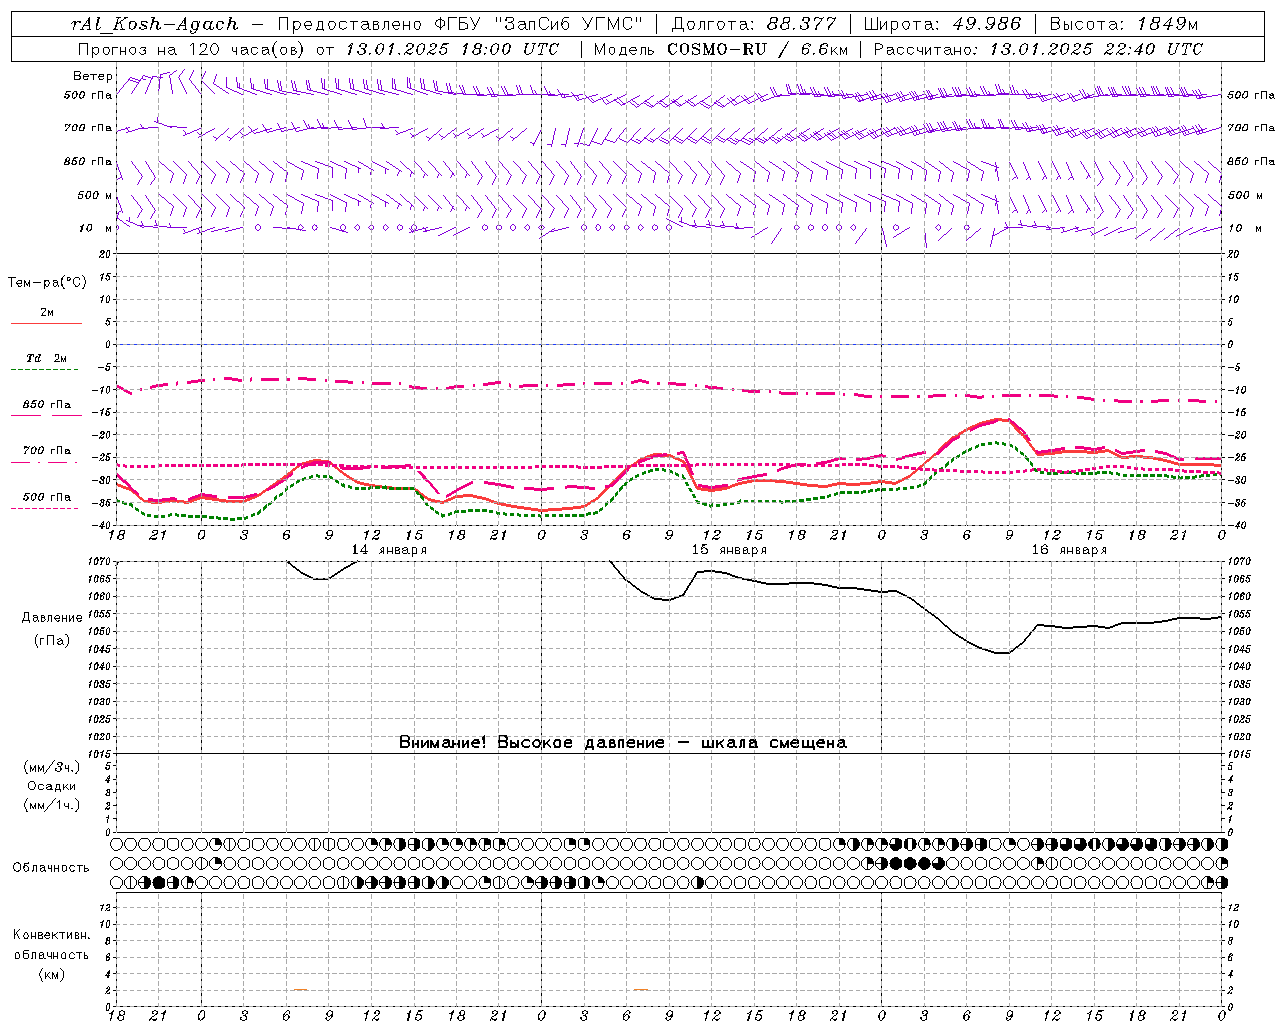Click the (гПа) unit label under Давление

(52, 641)
